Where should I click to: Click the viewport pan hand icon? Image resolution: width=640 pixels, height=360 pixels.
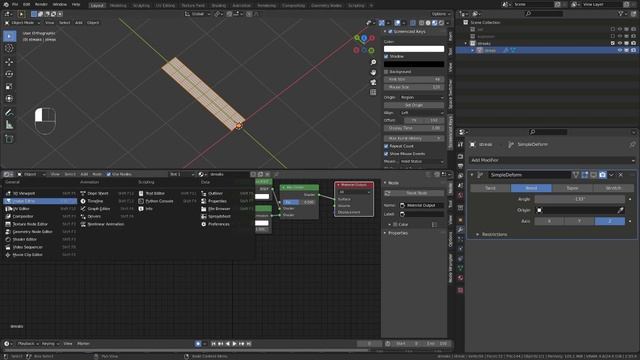(373, 72)
